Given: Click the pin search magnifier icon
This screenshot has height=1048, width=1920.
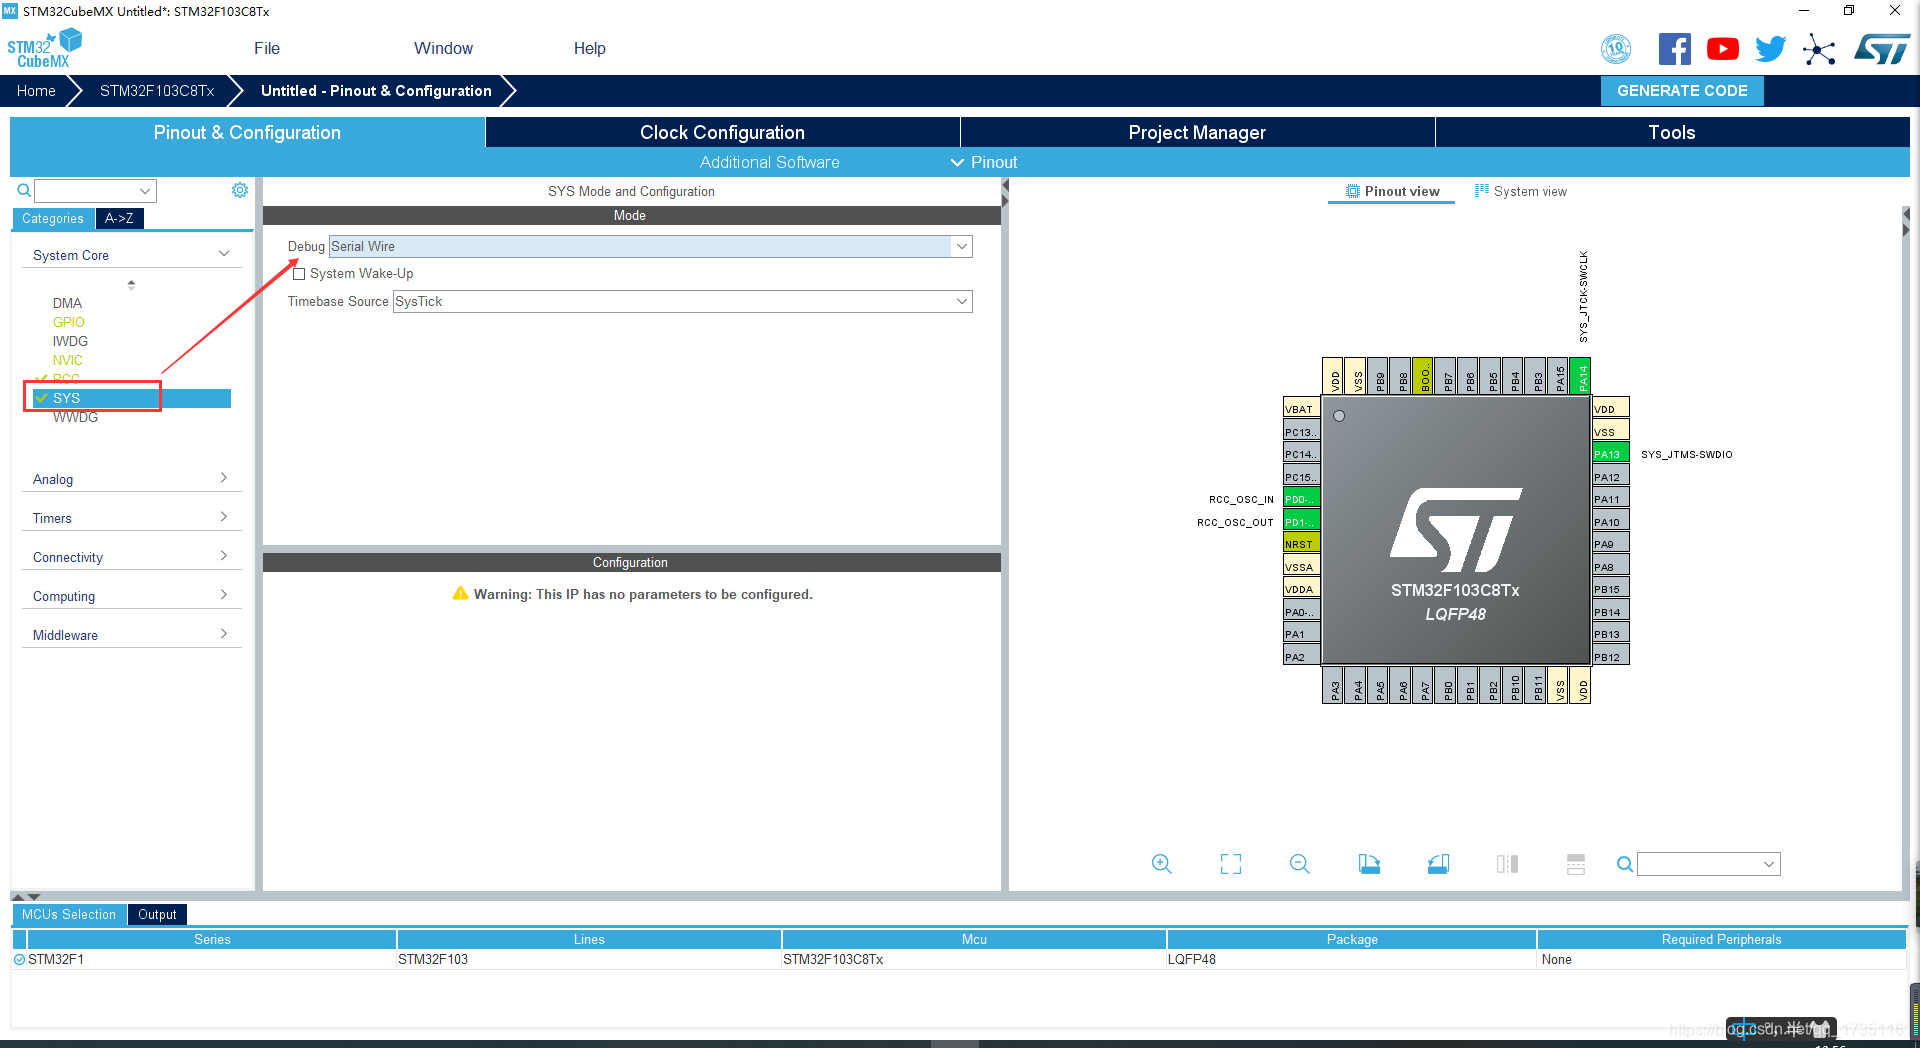Looking at the screenshot, I should click(1625, 864).
